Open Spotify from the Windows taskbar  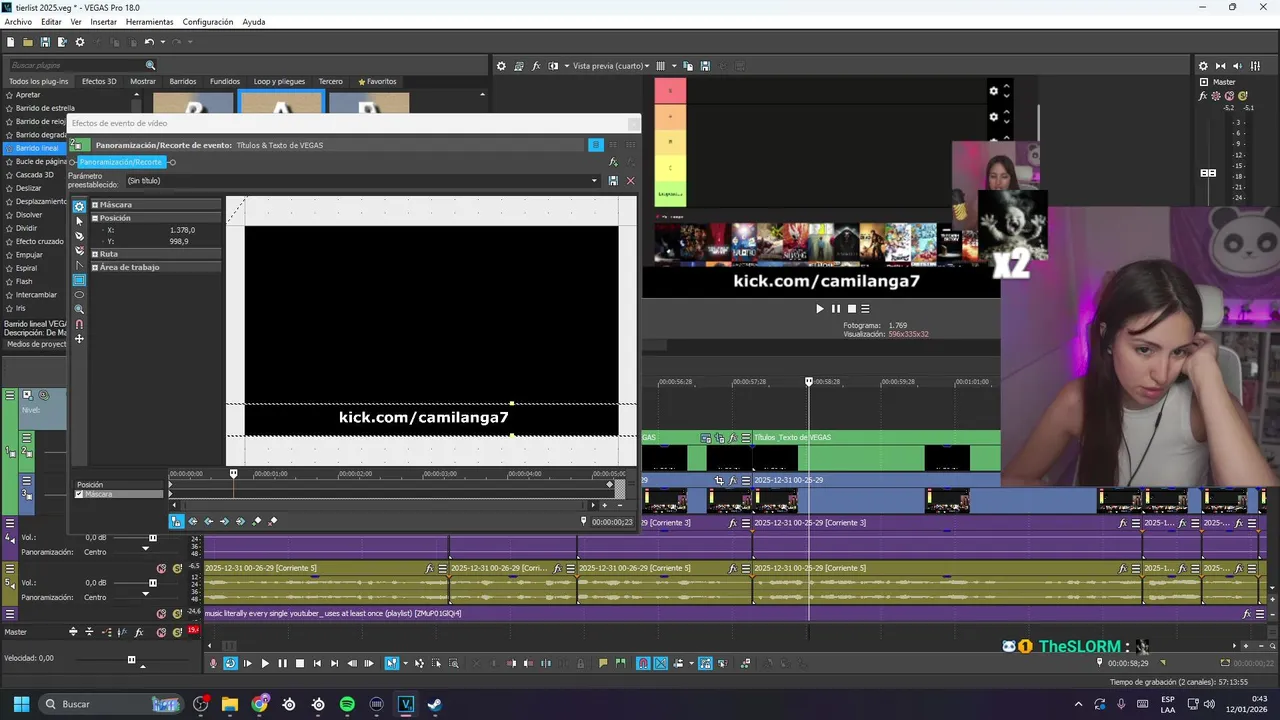tap(347, 704)
